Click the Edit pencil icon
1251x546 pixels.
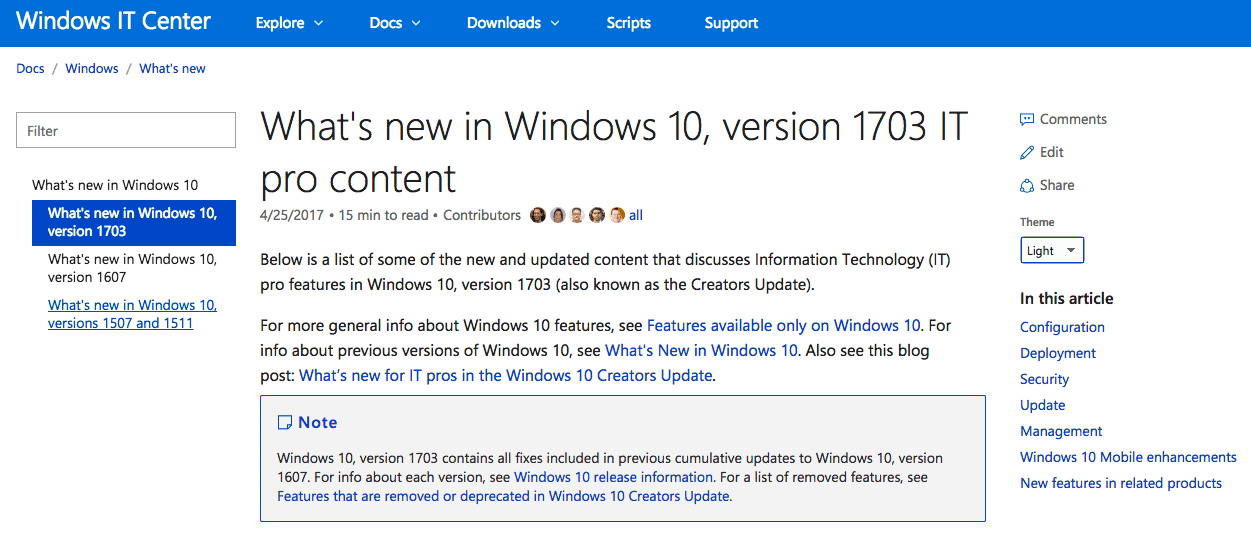[x=1026, y=152]
